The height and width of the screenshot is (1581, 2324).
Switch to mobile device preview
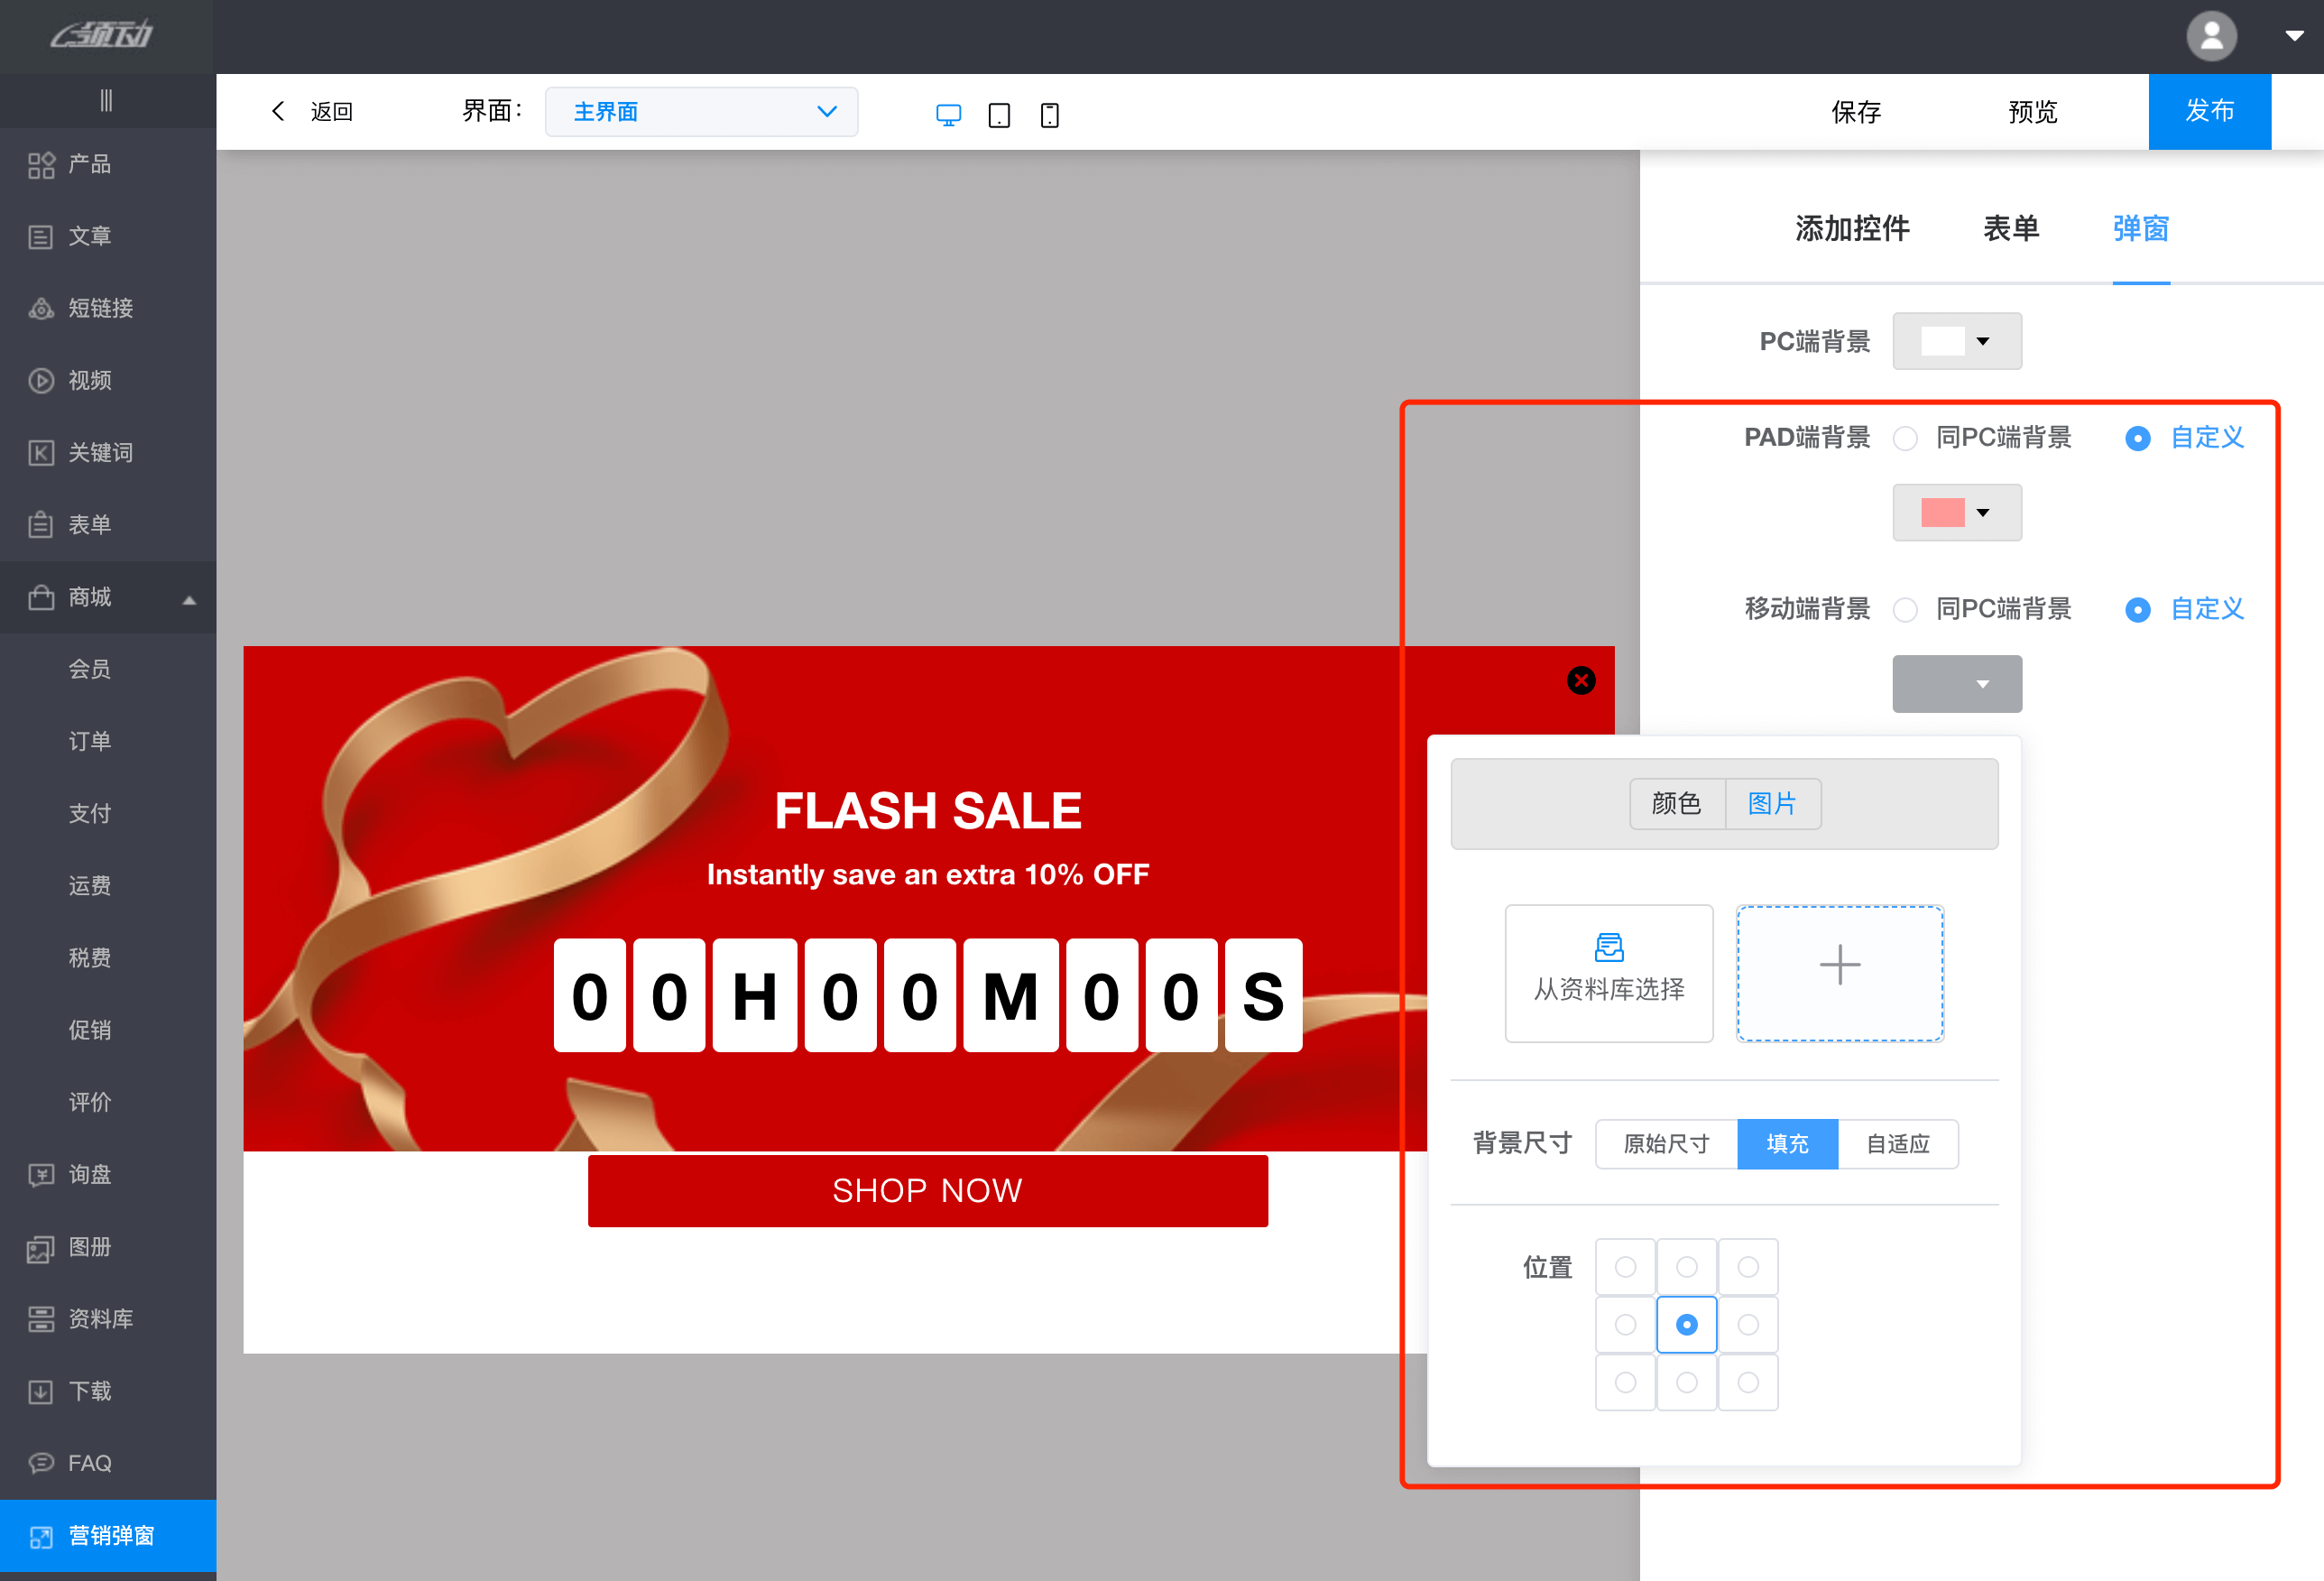click(1049, 115)
